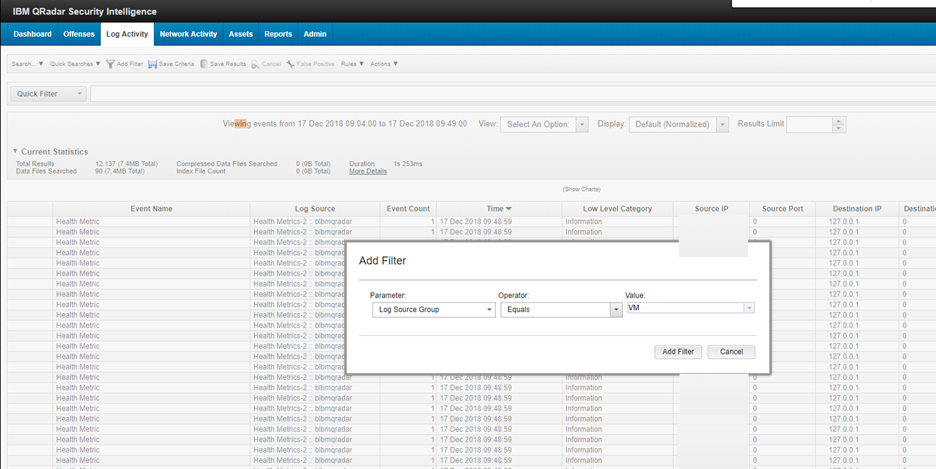Screen dimensions: 936x469
Task: Switch to the Offenses tab
Action: (79, 34)
